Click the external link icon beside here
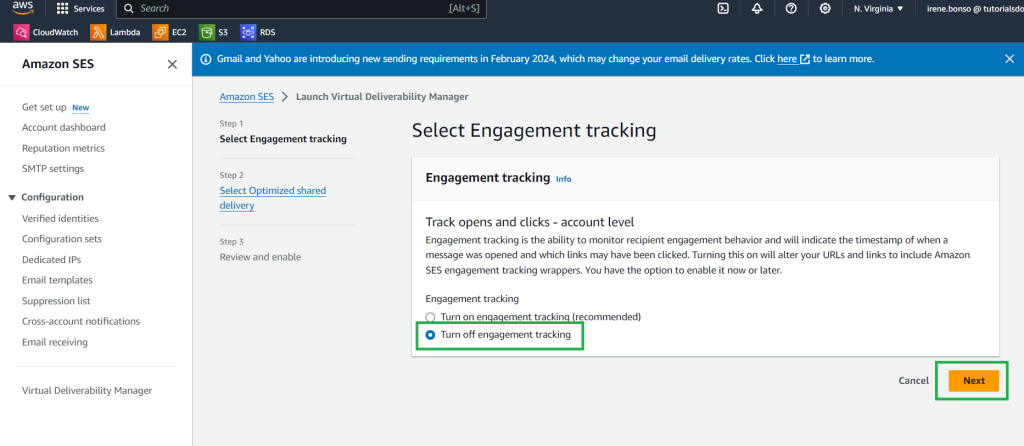1024x446 pixels. (x=805, y=59)
